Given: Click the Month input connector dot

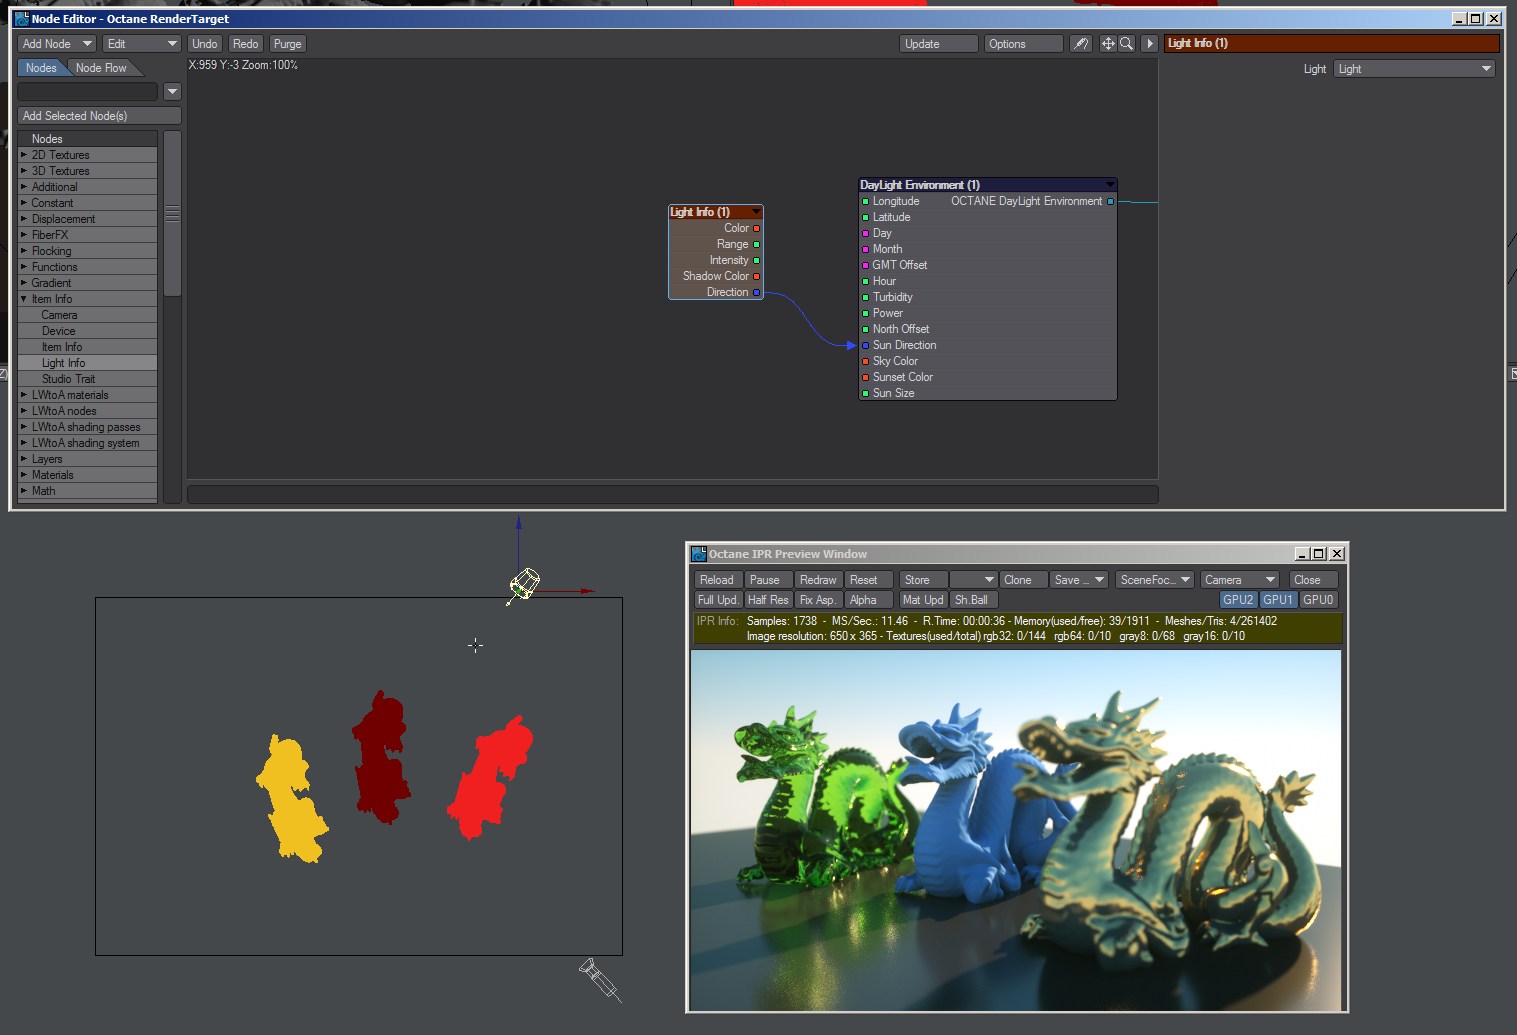Looking at the screenshot, I should coord(865,250).
